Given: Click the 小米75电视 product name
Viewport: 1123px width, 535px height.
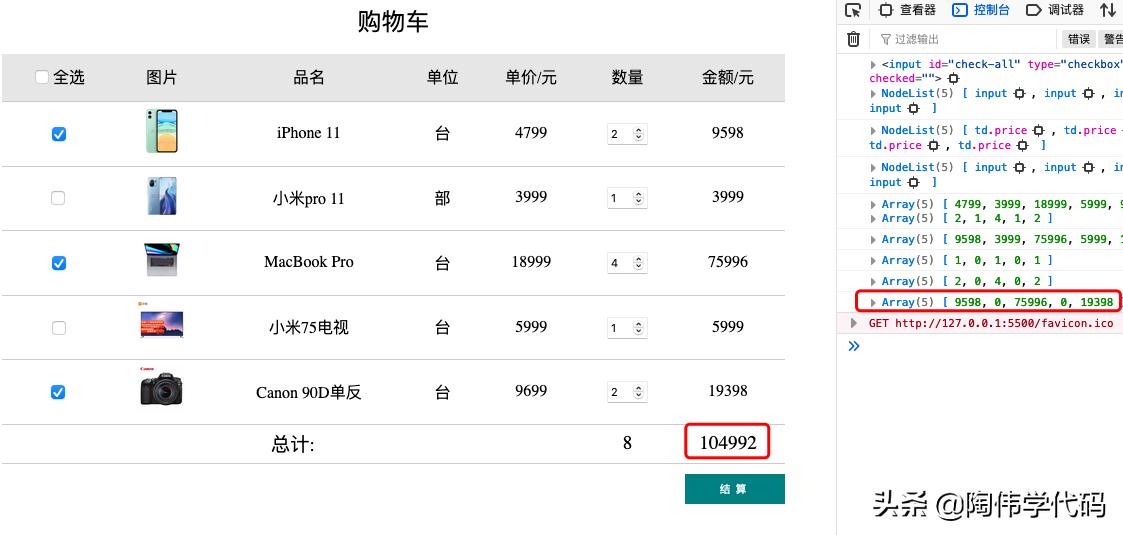Looking at the screenshot, I should pyautogui.click(x=309, y=327).
